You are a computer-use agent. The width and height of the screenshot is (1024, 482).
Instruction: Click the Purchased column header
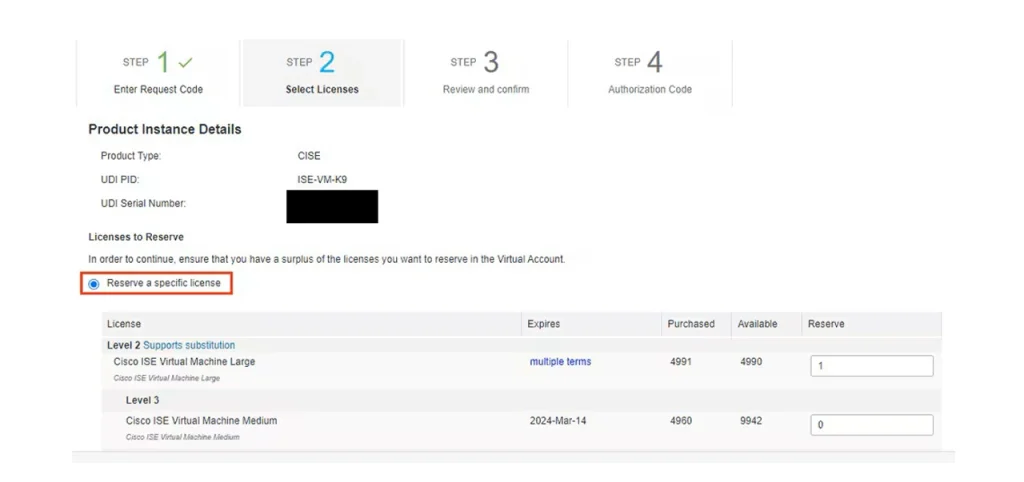691,324
